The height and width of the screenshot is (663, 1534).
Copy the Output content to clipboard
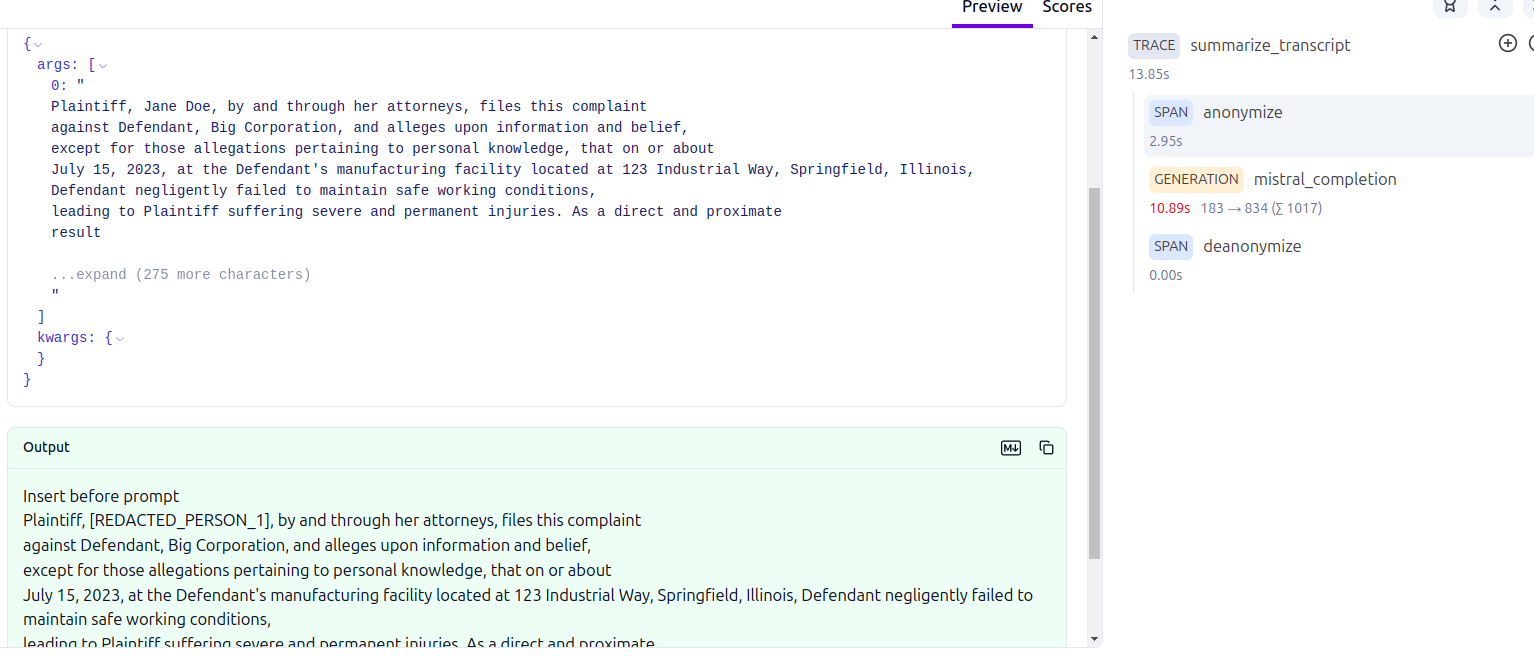click(1046, 448)
